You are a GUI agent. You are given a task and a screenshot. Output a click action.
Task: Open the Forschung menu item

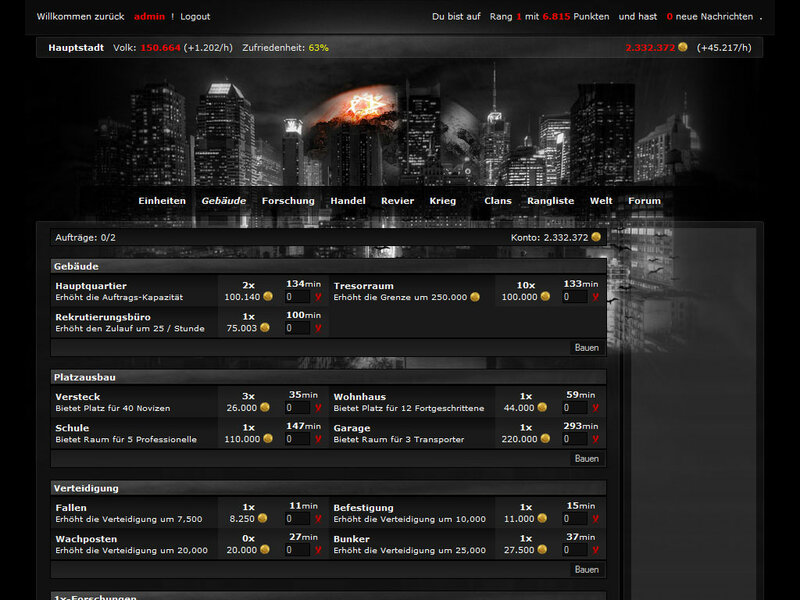(x=288, y=200)
